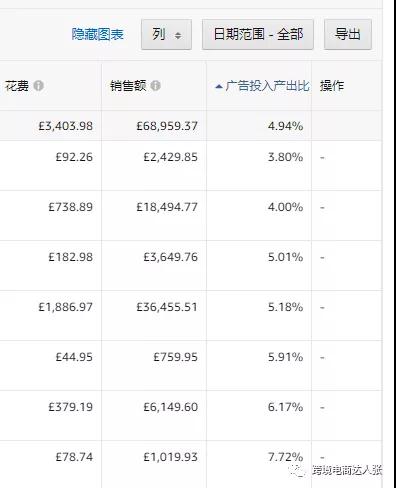Open the 列 columns dropdown
The image size is (396, 488).
pyautogui.click(x=166, y=34)
